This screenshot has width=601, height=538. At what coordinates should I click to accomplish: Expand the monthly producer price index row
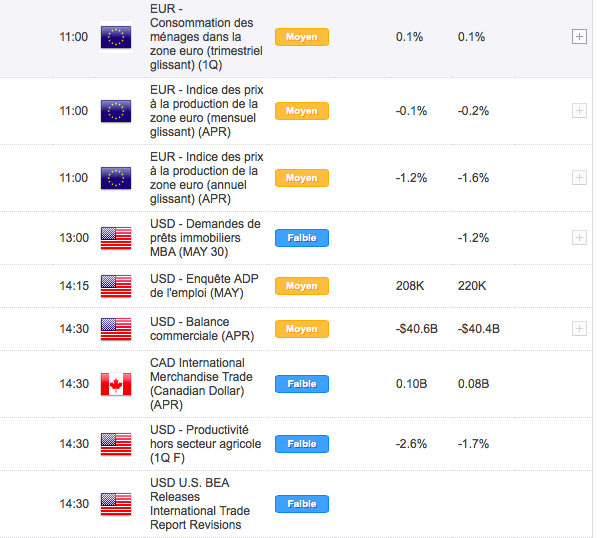(578, 110)
